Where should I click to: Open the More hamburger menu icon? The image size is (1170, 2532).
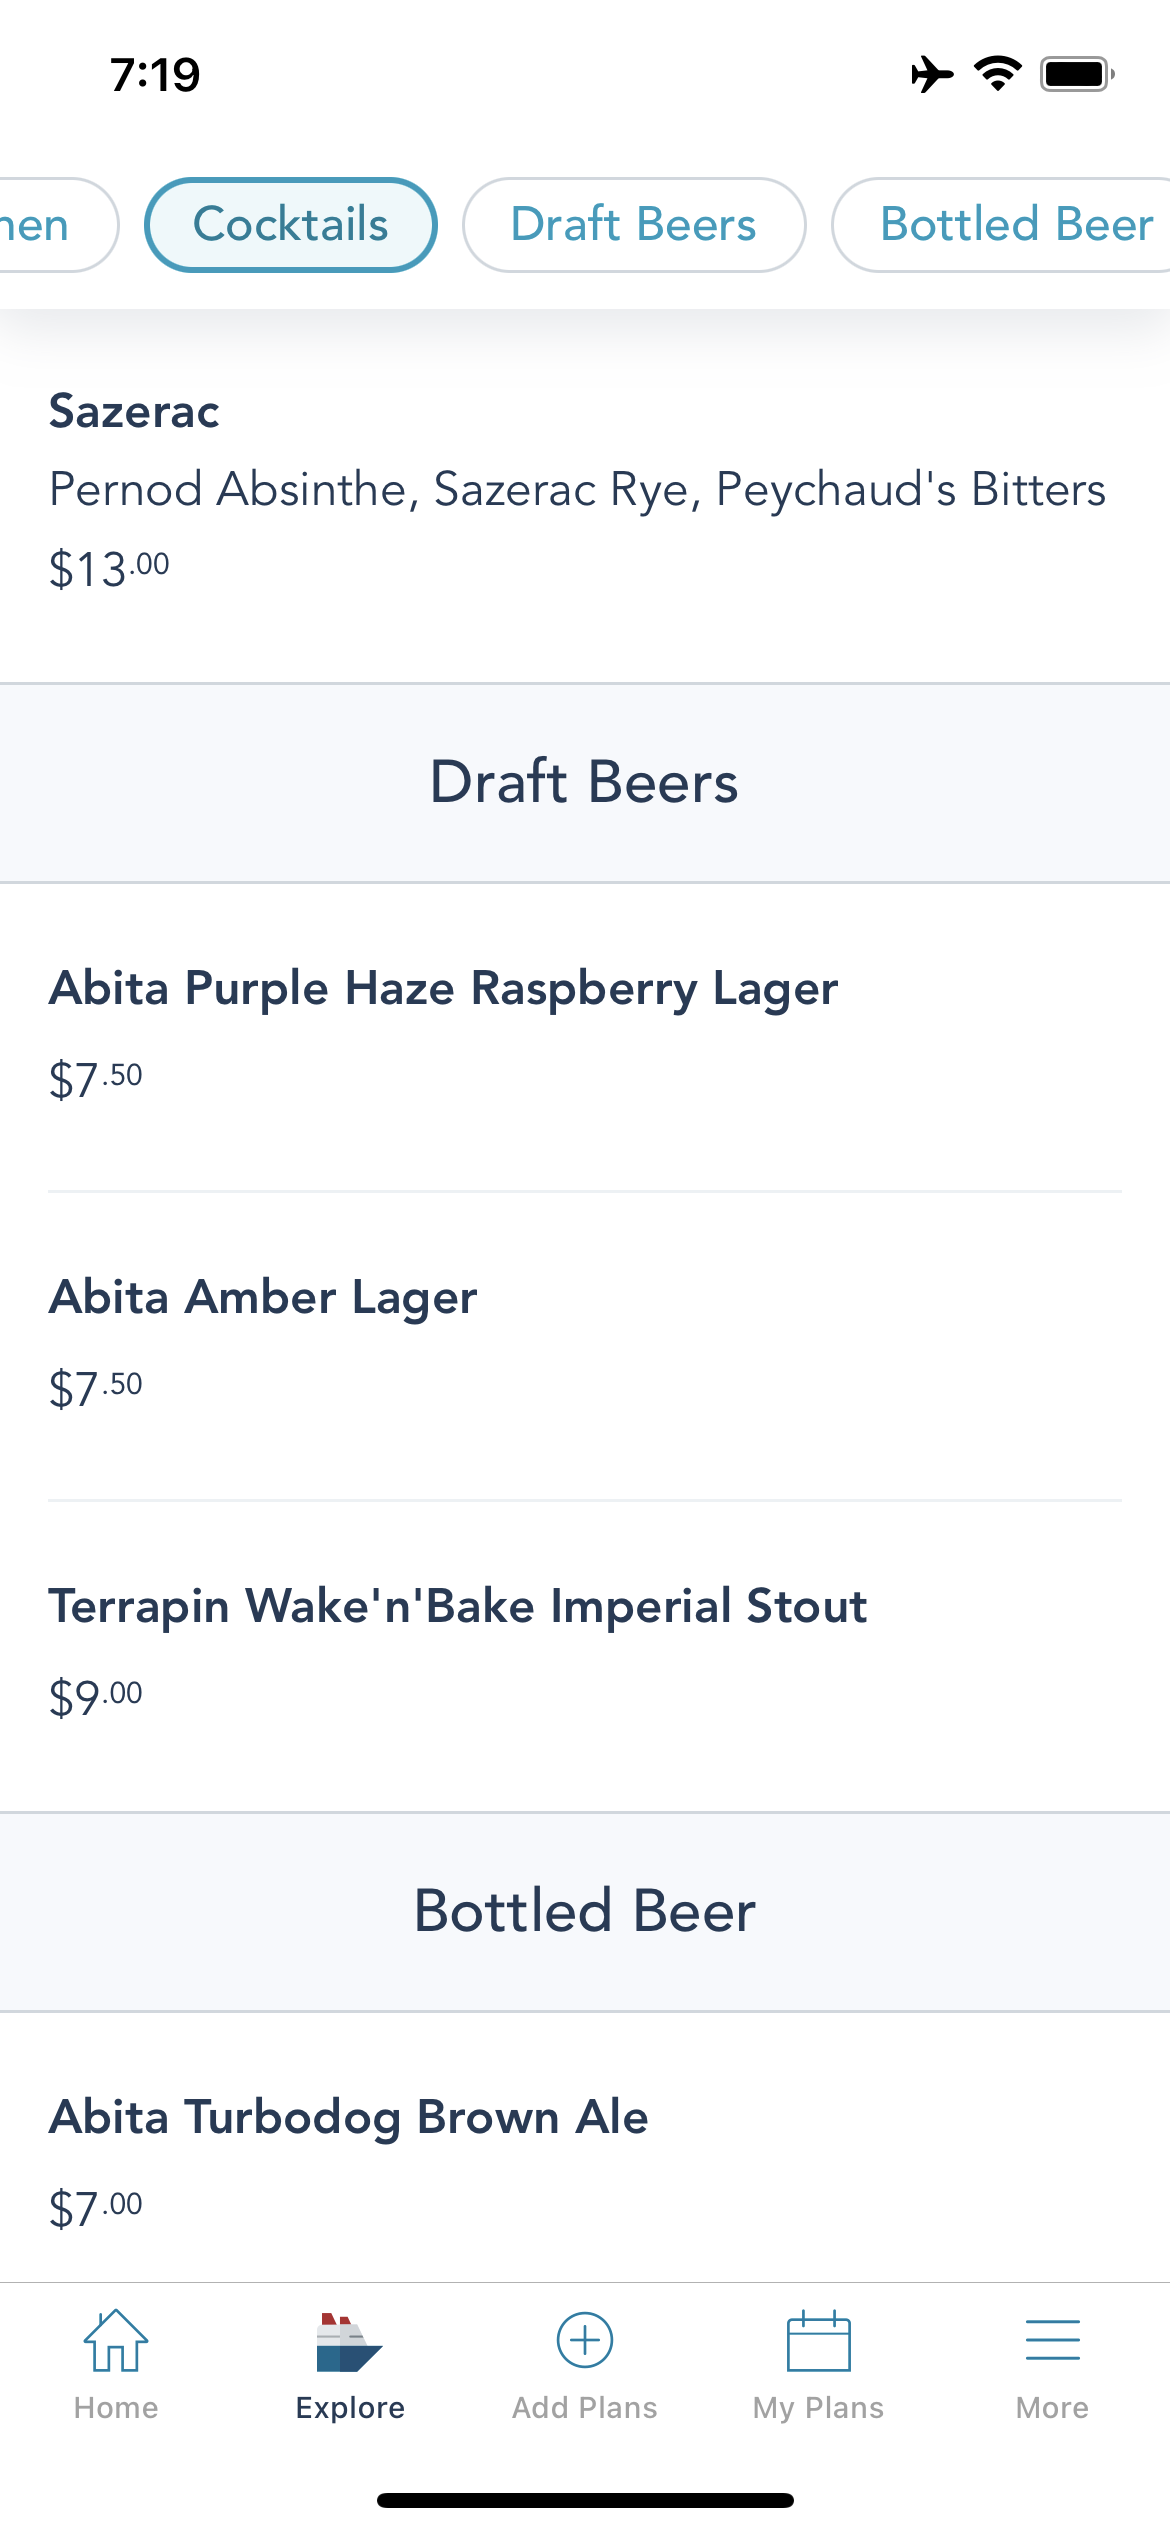(1052, 2341)
